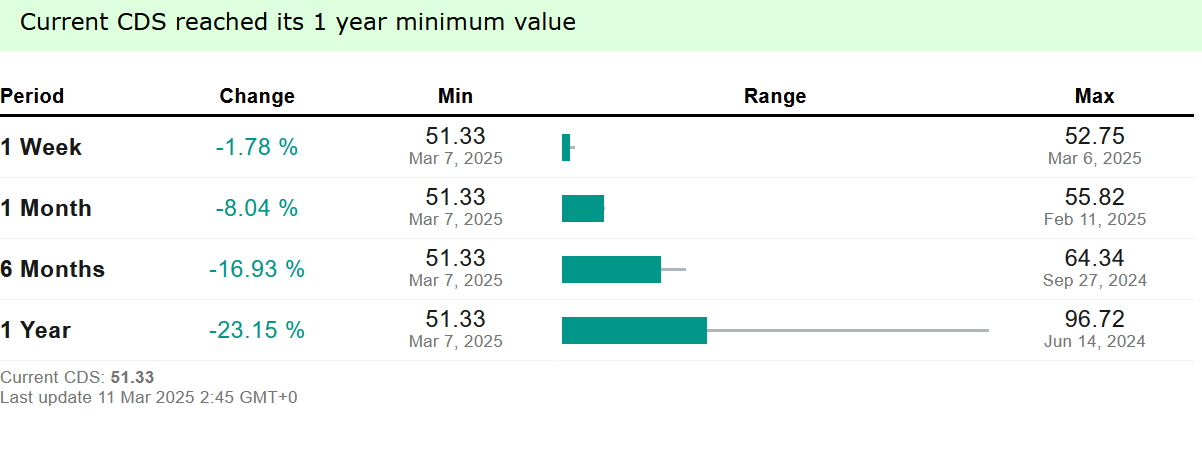Click the -16.93 % change value
1202x464 pixels.
pyautogui.click(x=257, y=270)
